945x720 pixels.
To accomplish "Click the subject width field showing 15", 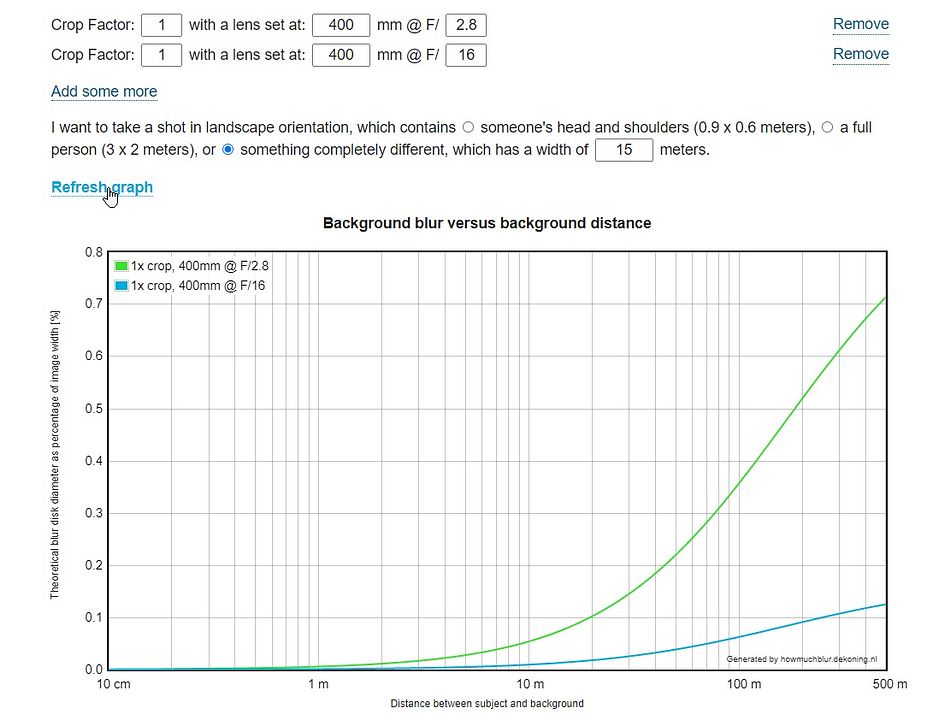I will pyautogui.click(x=624, y=150).
